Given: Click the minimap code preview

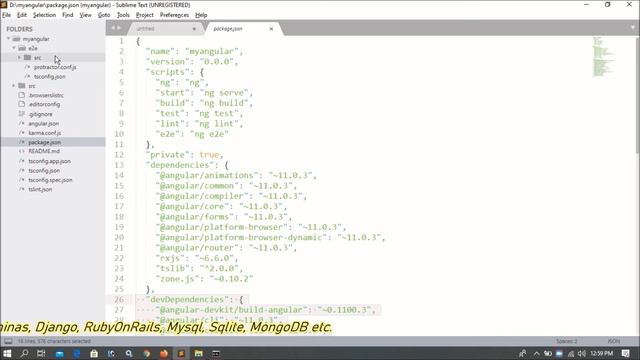Looking at the screenshot, I should [603, 57].
